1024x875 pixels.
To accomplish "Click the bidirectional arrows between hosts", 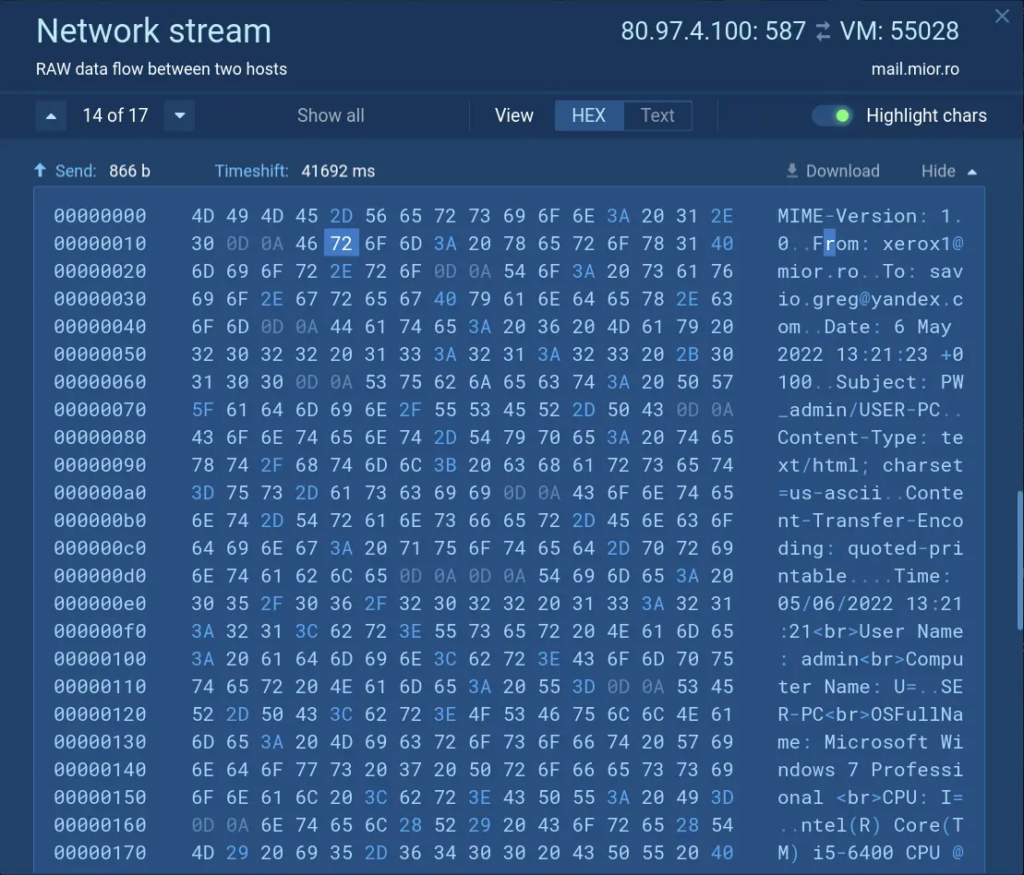I will click(823, 31).
